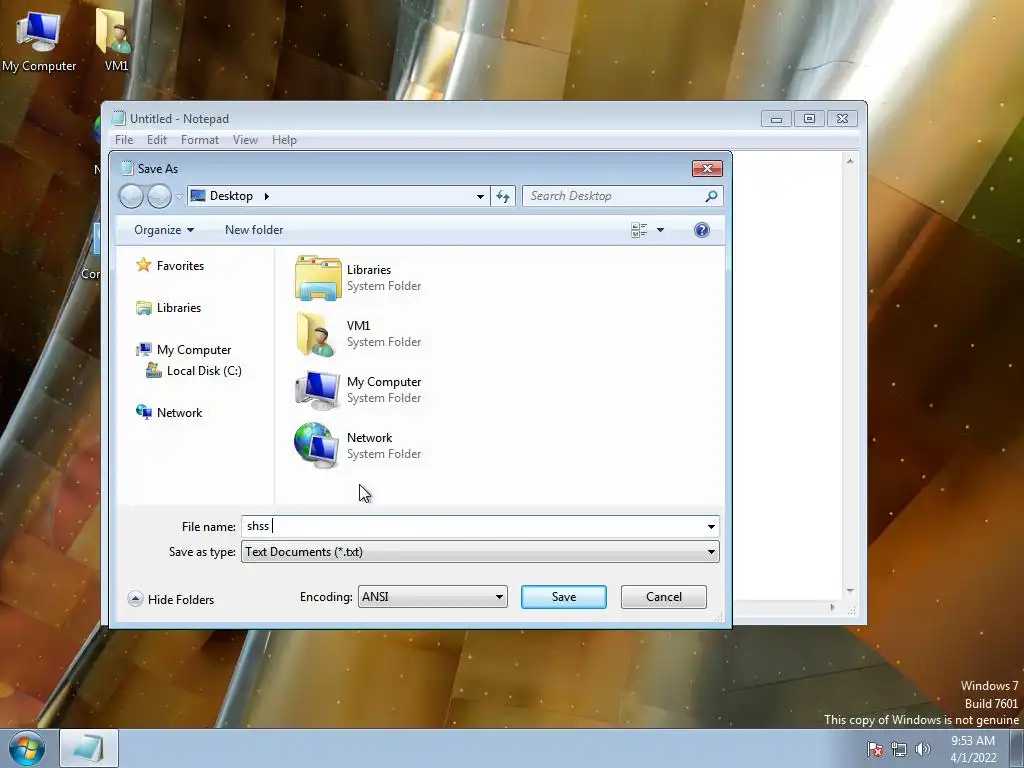The height and width of the screenshot is (768, 1024).
Task: Click the Local Disk (C:) label in sidebar
Action: tap(204, 370)
